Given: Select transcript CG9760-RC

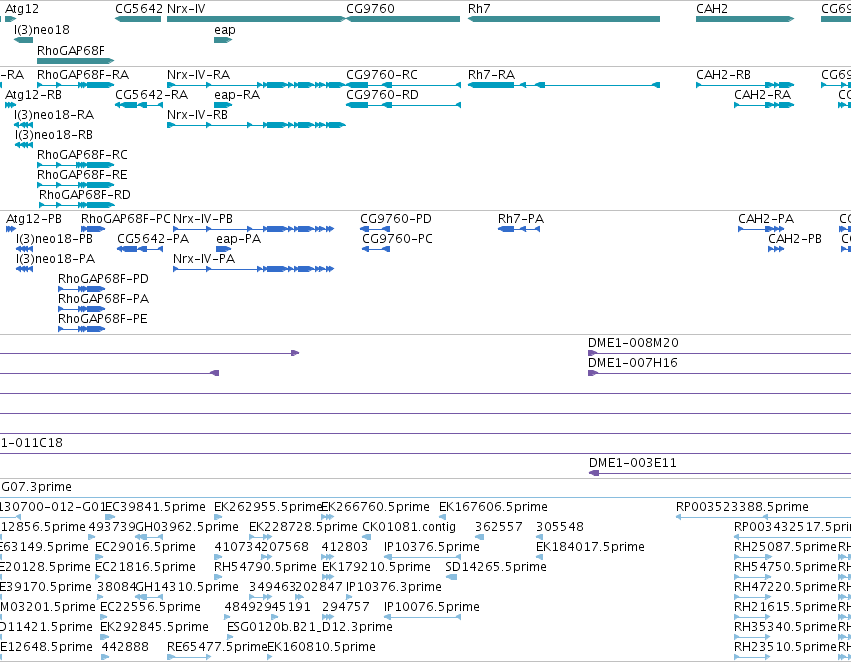Looking at the screenshot, I should pos(382,74).
